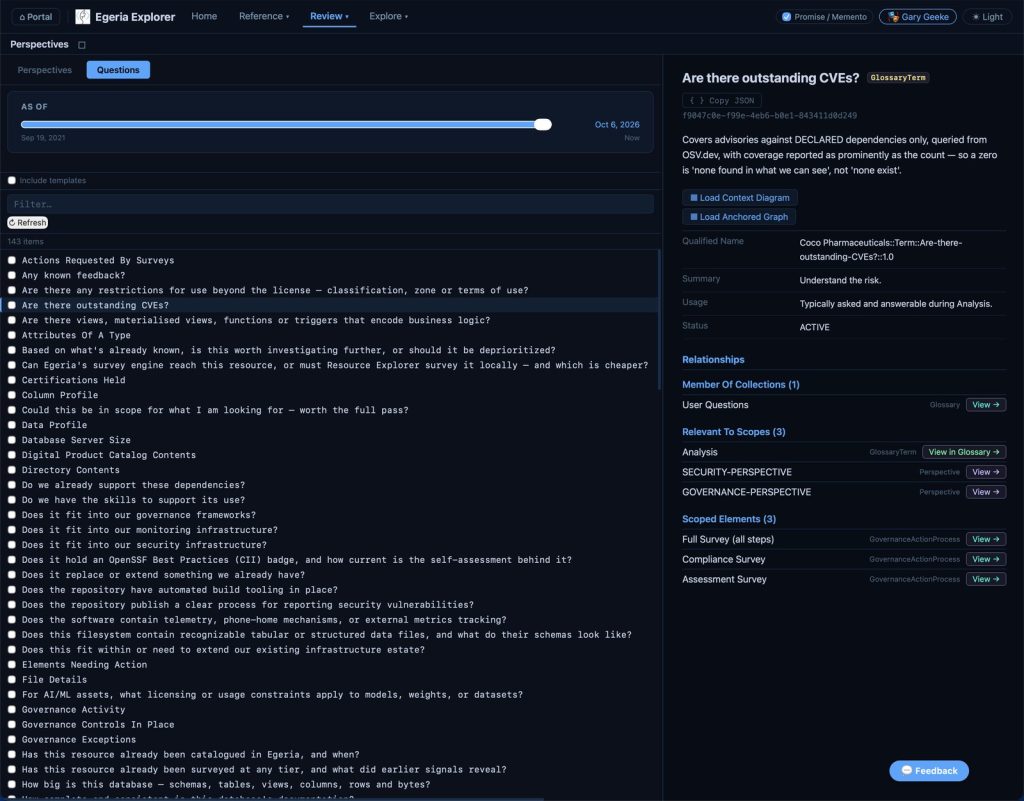Click the Filter input field

[330, 204]
